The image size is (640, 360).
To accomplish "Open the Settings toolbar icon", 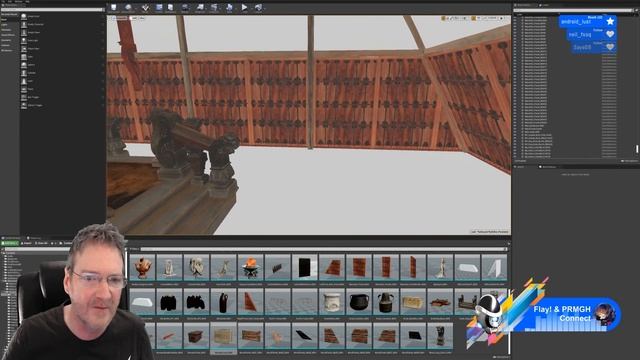I will tap(185, 8).
